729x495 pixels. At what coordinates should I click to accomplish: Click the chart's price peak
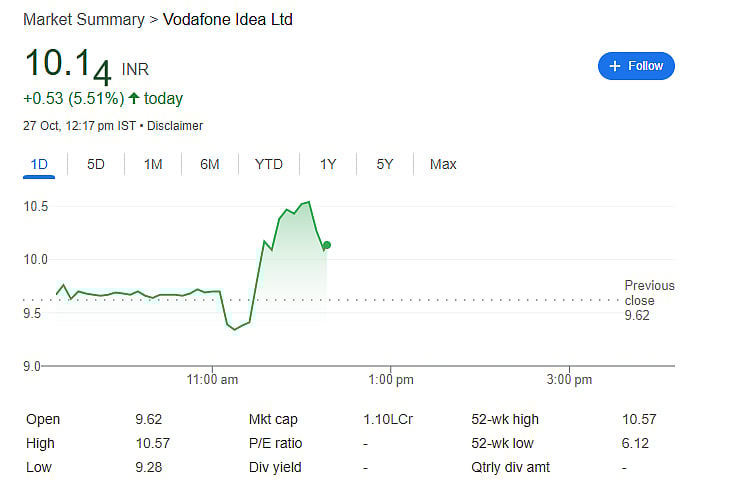pyautogui.click(x=308, y=202)
